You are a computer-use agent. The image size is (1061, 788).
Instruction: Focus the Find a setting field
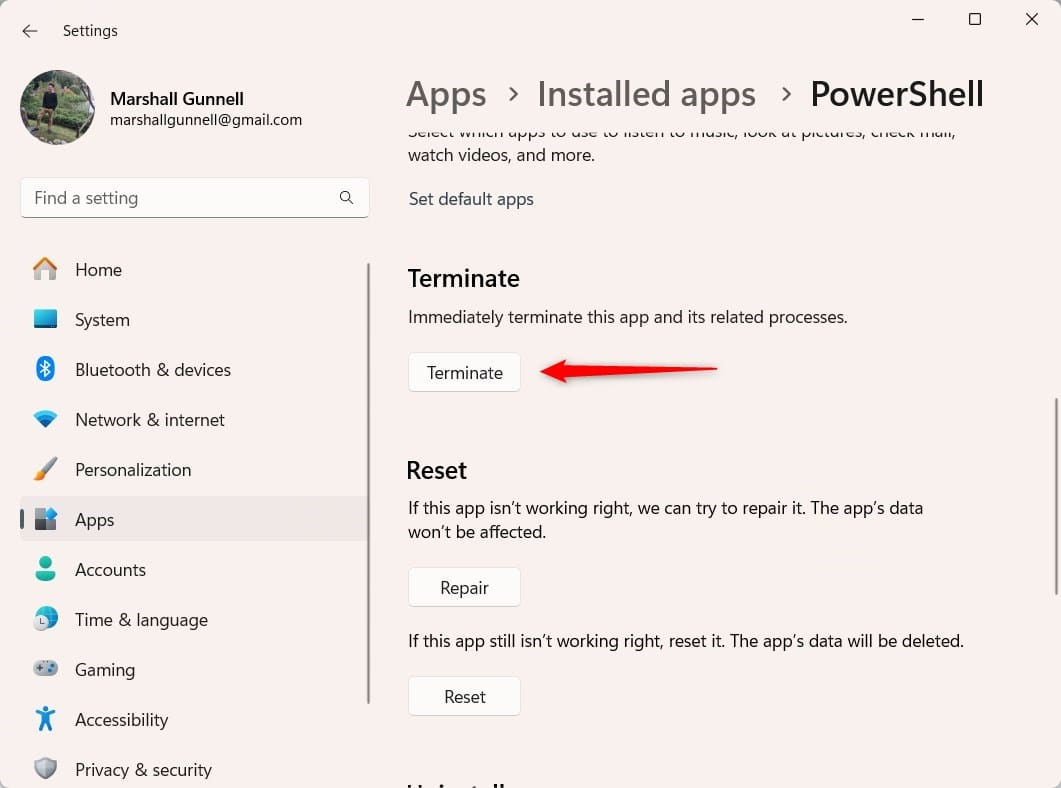[195, 198]
